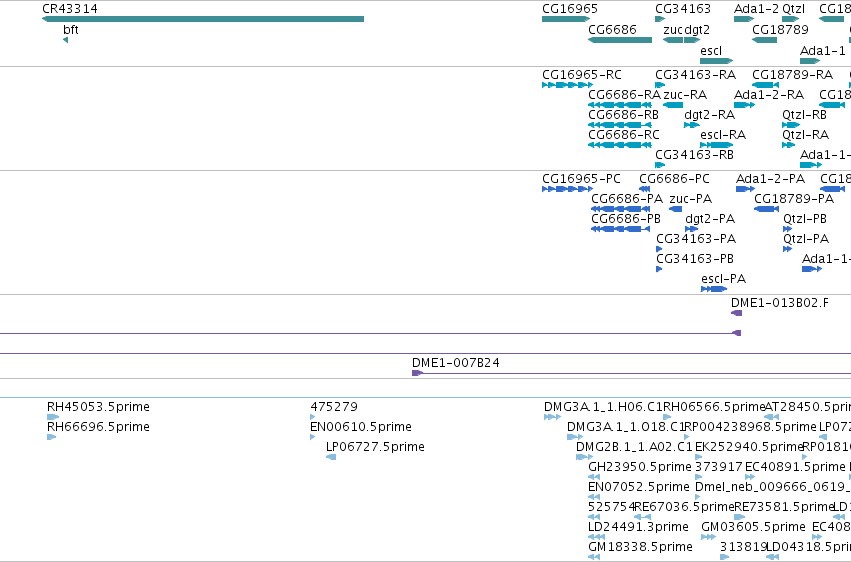This screenshot has width=851, height=562.
Task: Click the DMG3A.1_1.H06.C1 EST label
Action: click(x=603, y=407)
